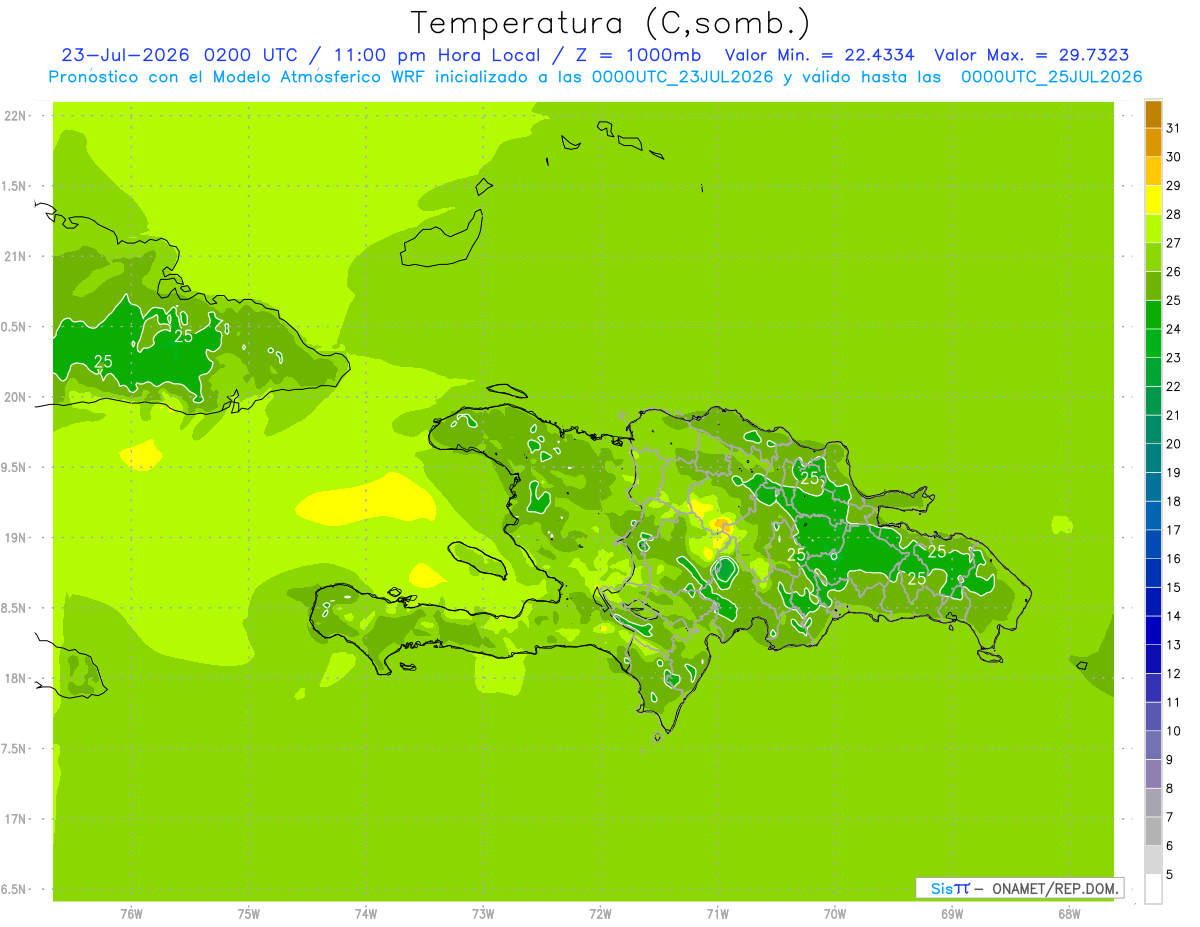This screenshot has width=1200, height=927.
Task: Click the '20N' latitude label
Action: coord(15,397)
